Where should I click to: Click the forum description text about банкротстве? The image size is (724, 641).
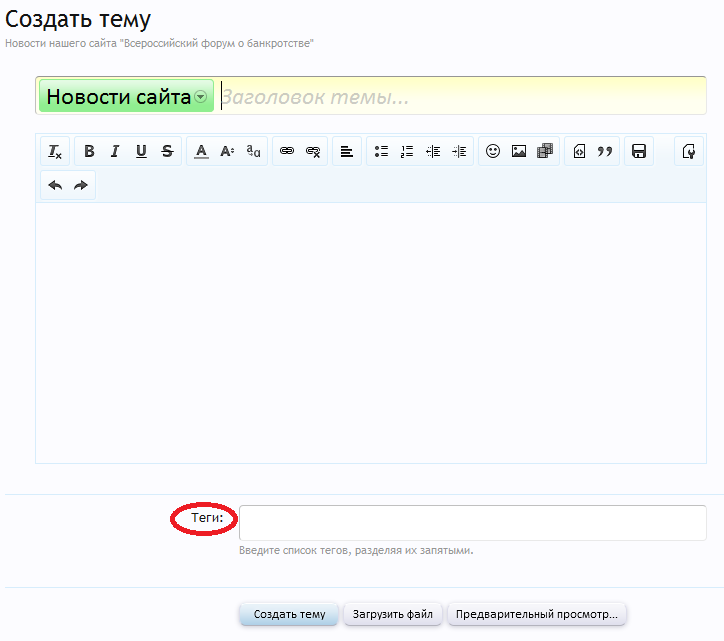159,43
